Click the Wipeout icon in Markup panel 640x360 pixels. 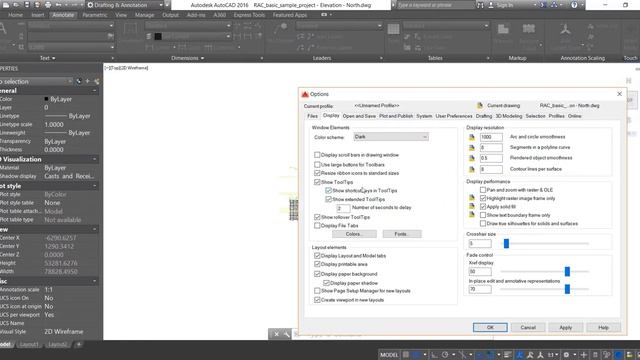click(503, 29)
